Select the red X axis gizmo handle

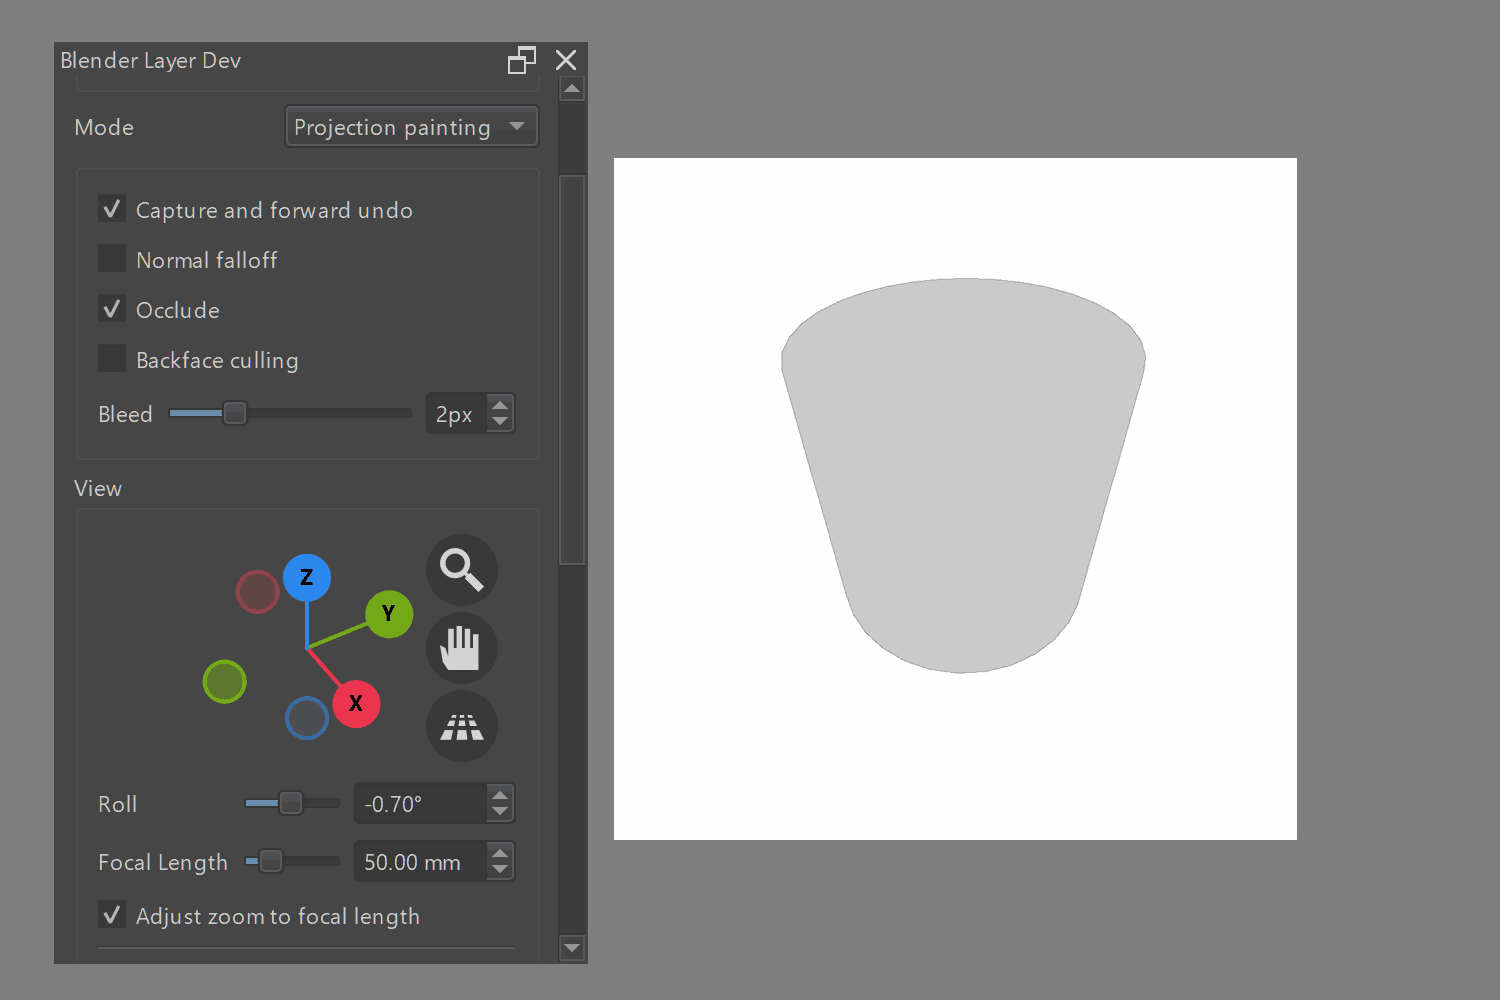click(356, 703)
